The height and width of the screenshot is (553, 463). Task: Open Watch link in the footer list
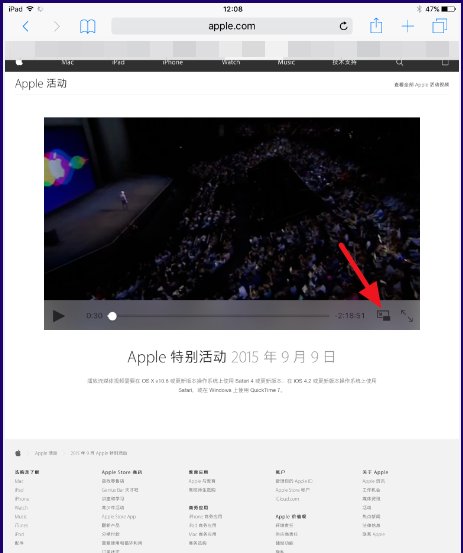pos(21,508)
